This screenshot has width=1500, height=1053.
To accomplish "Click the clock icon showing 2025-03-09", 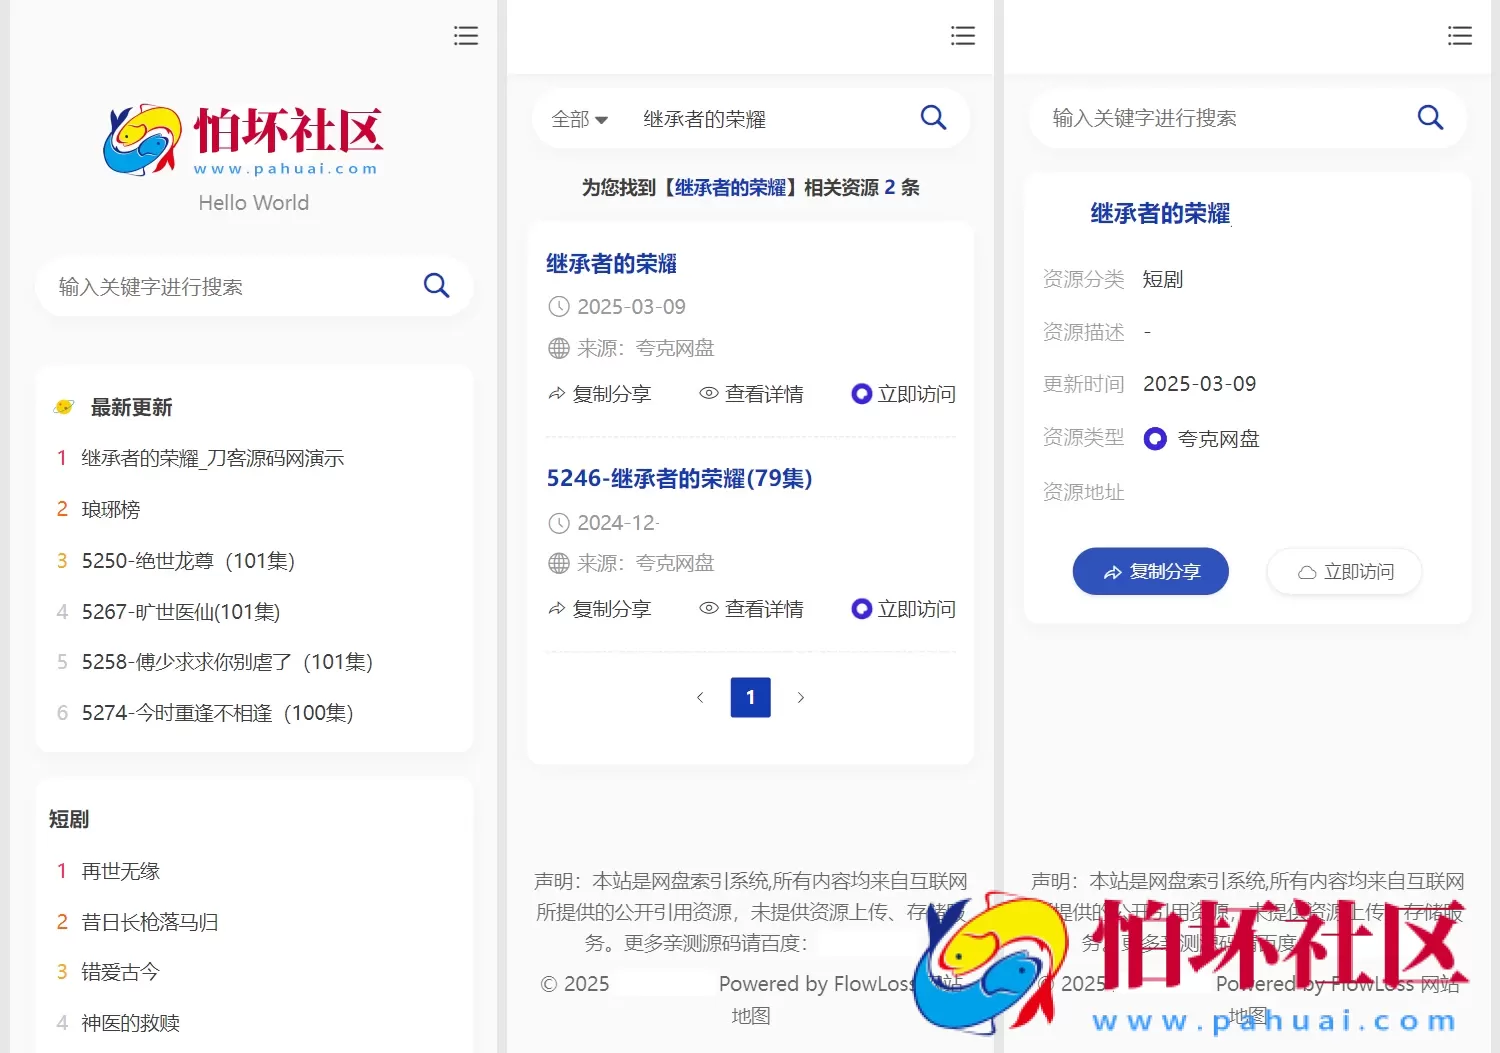I will coord(558,306).
